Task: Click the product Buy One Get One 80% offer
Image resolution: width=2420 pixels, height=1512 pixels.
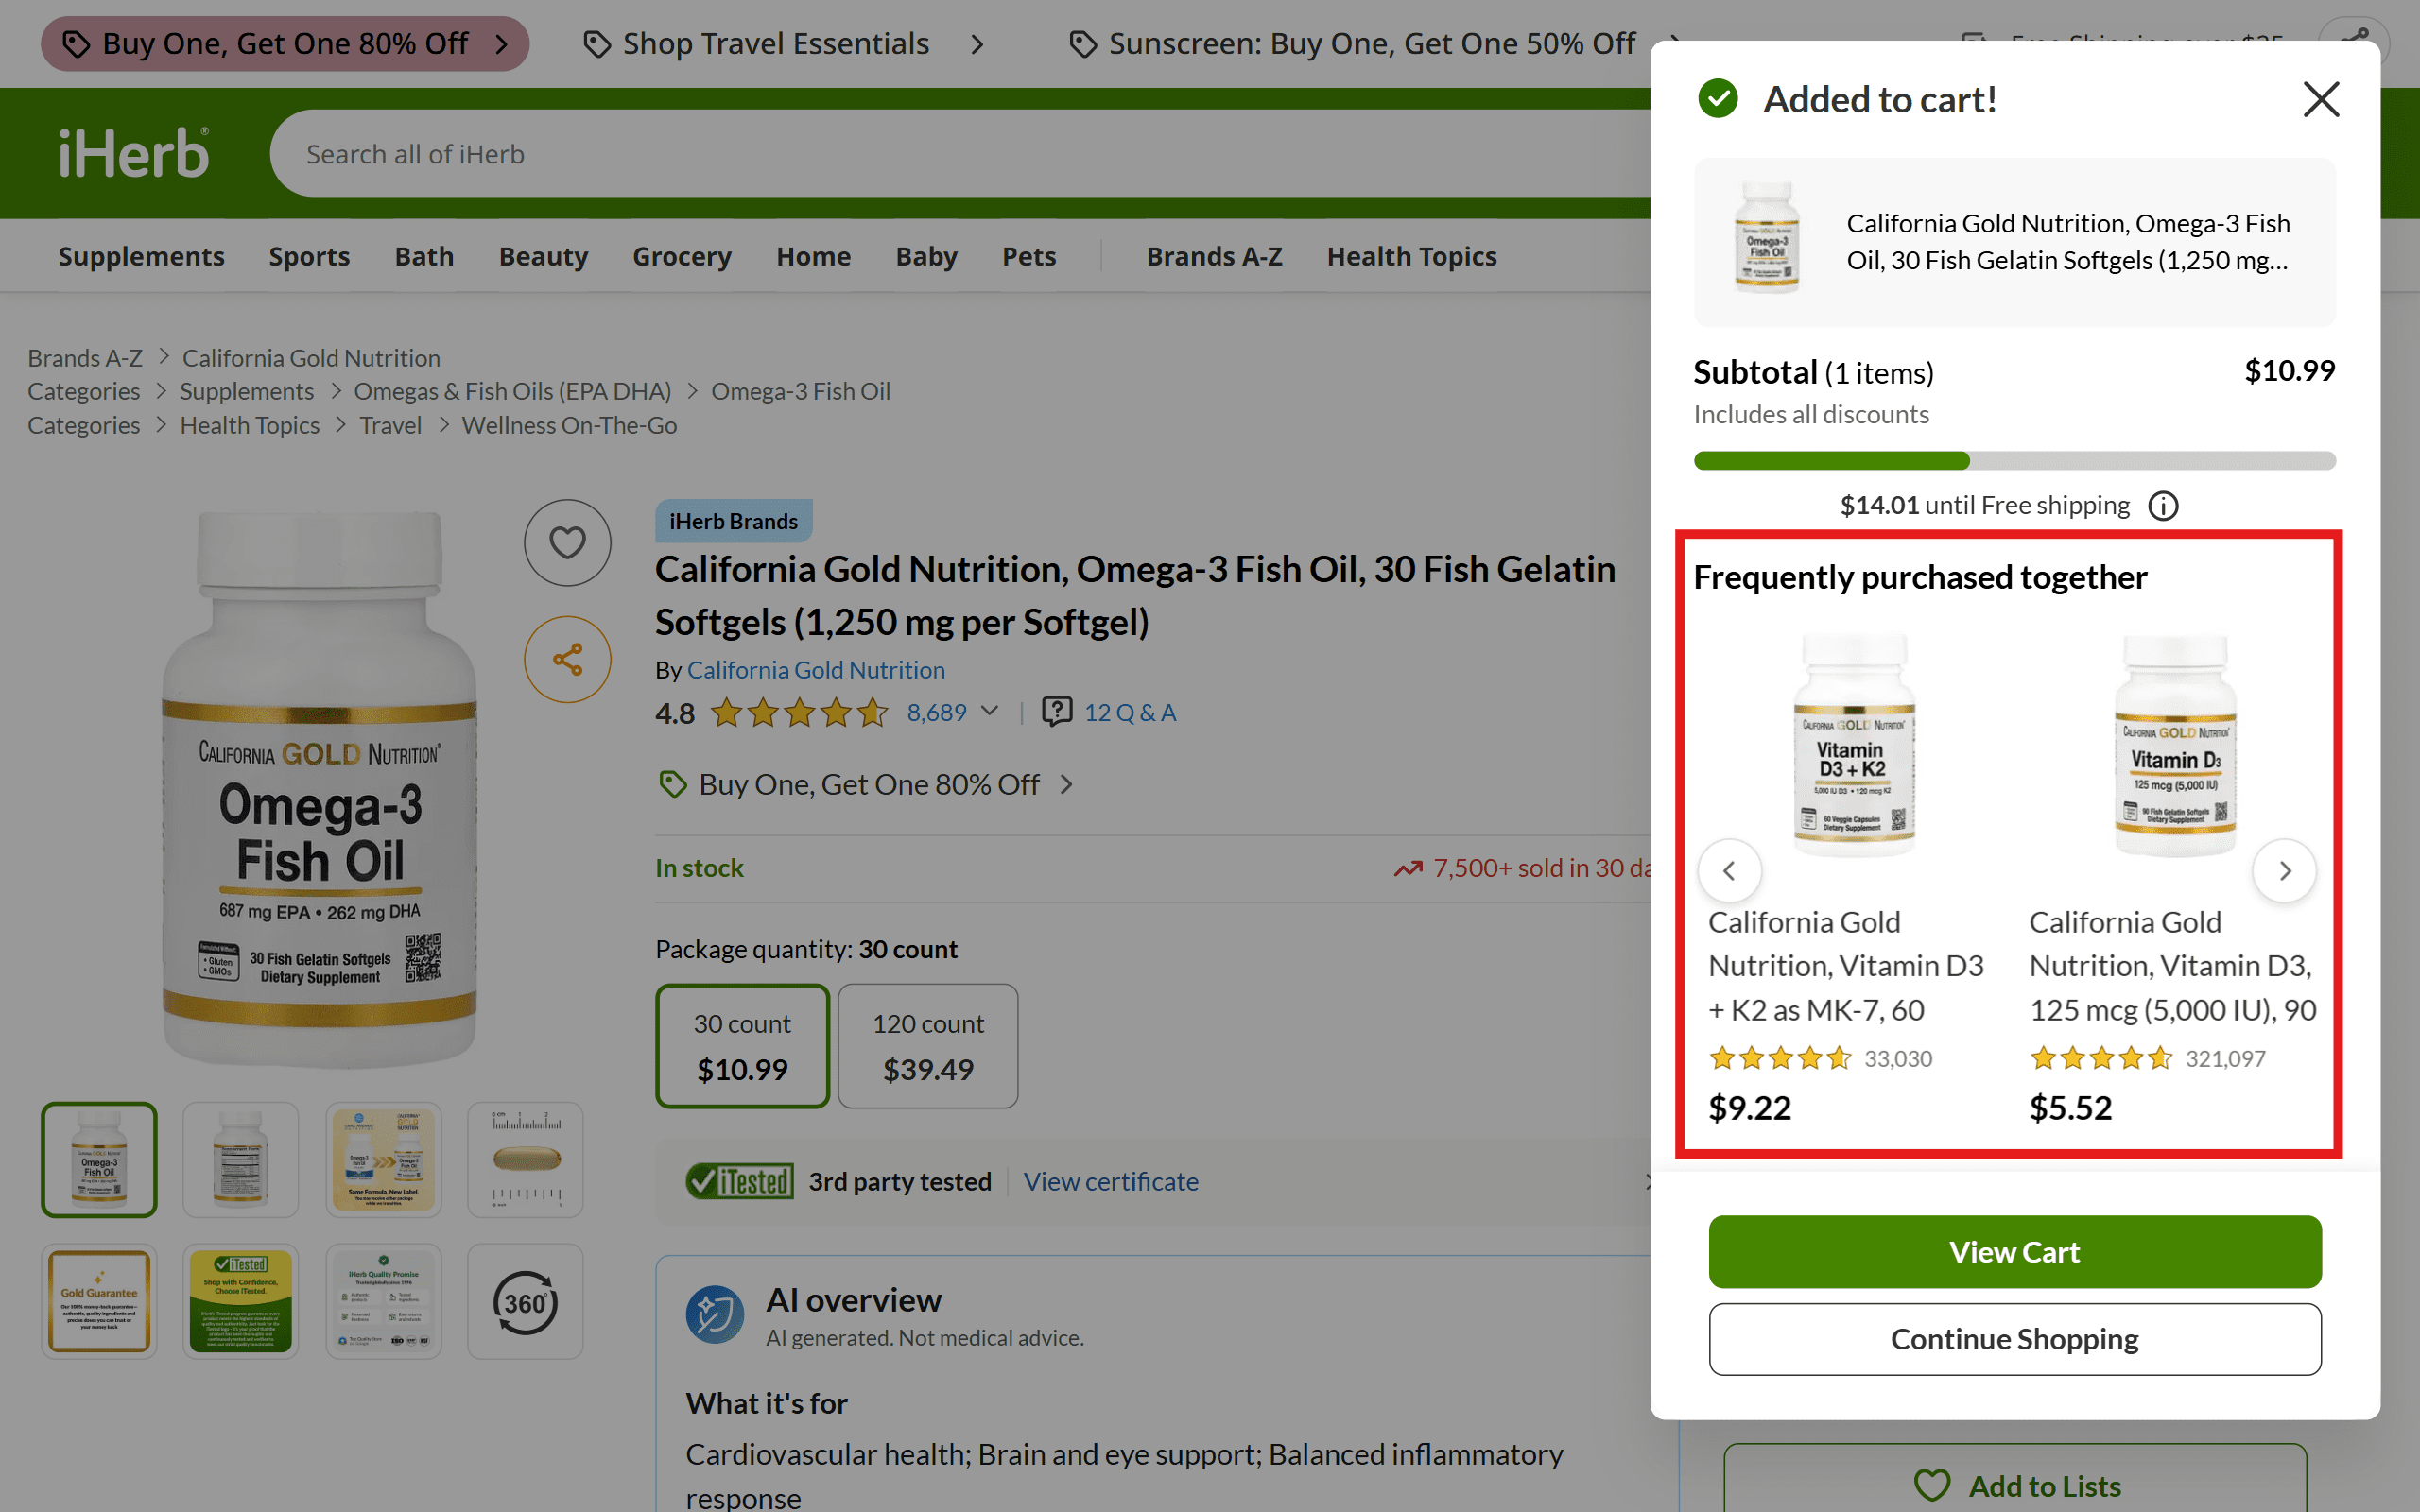Action: [869, 784]
